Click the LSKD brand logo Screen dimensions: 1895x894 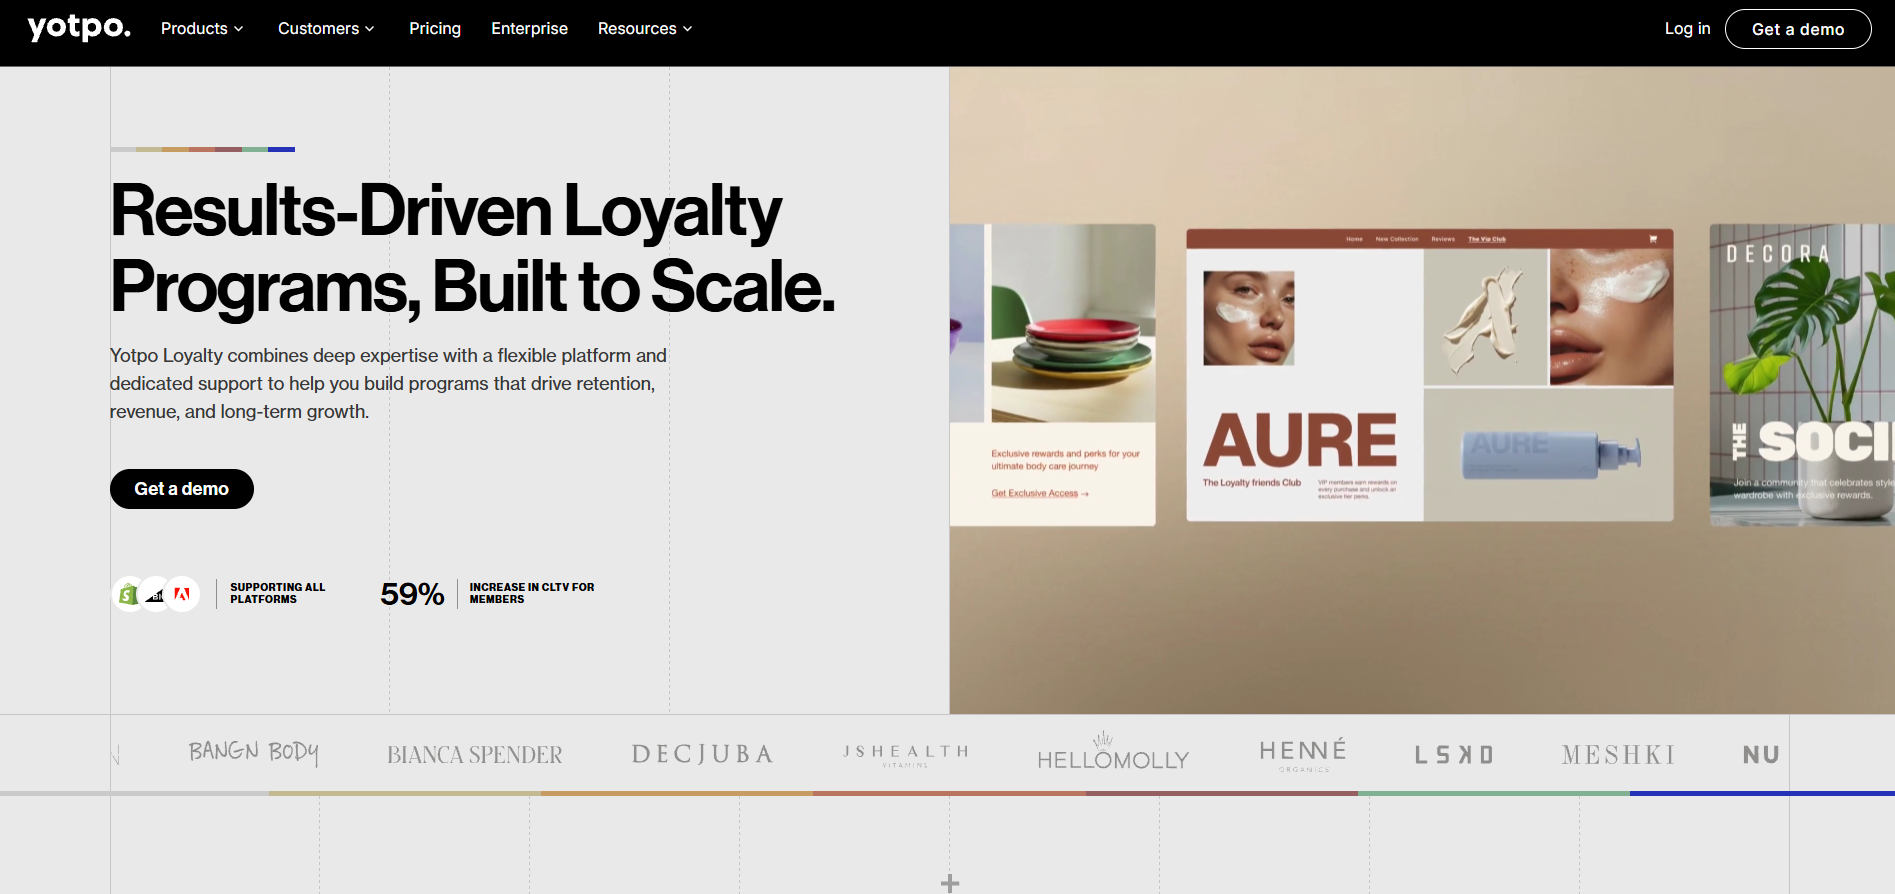(1454, 755)
